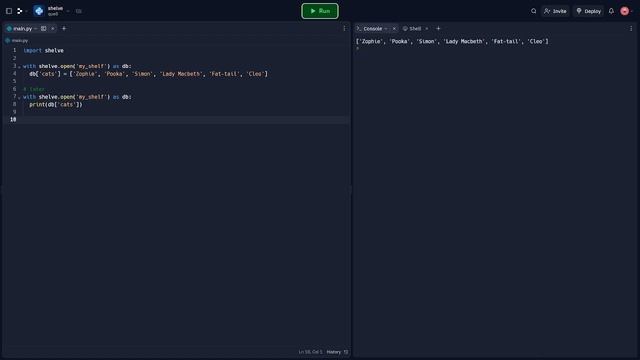Open the shelve project name
The image size is (640, 360).
(55, 8)
